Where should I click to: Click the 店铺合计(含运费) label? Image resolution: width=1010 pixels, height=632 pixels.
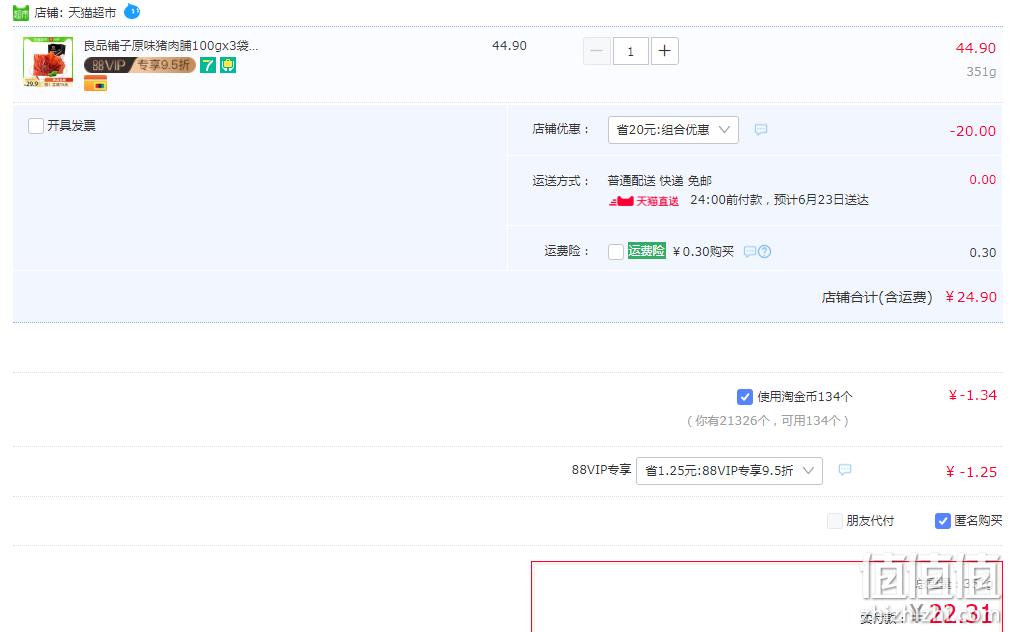click(877, 298)
